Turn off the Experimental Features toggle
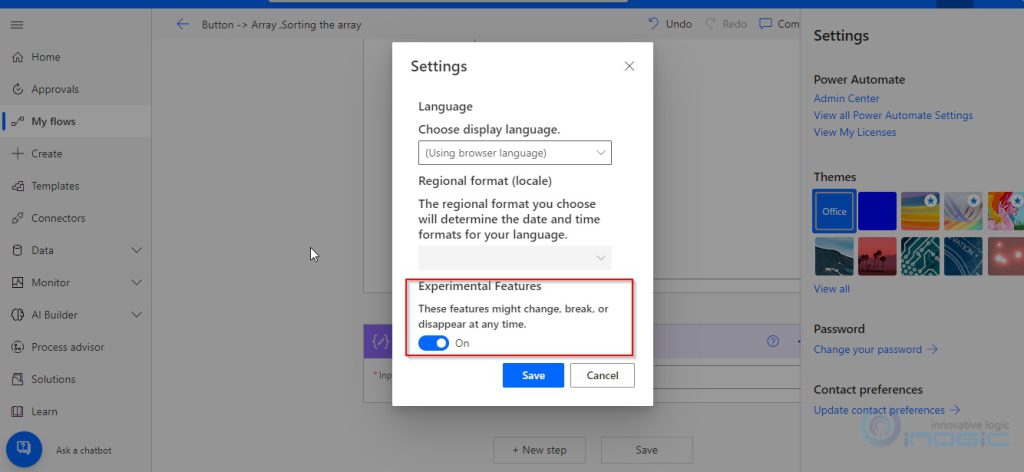 (x=433, y=343)
